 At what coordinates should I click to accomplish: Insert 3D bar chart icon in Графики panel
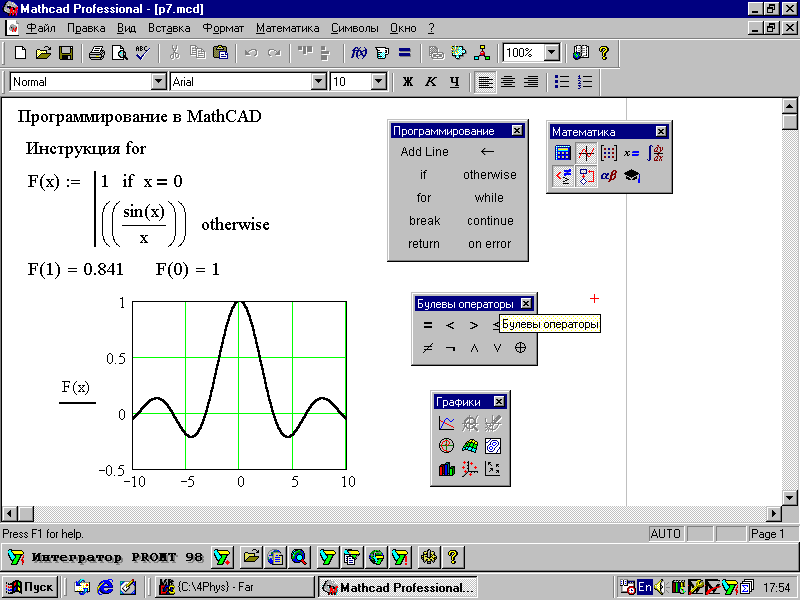click(446, 469)
